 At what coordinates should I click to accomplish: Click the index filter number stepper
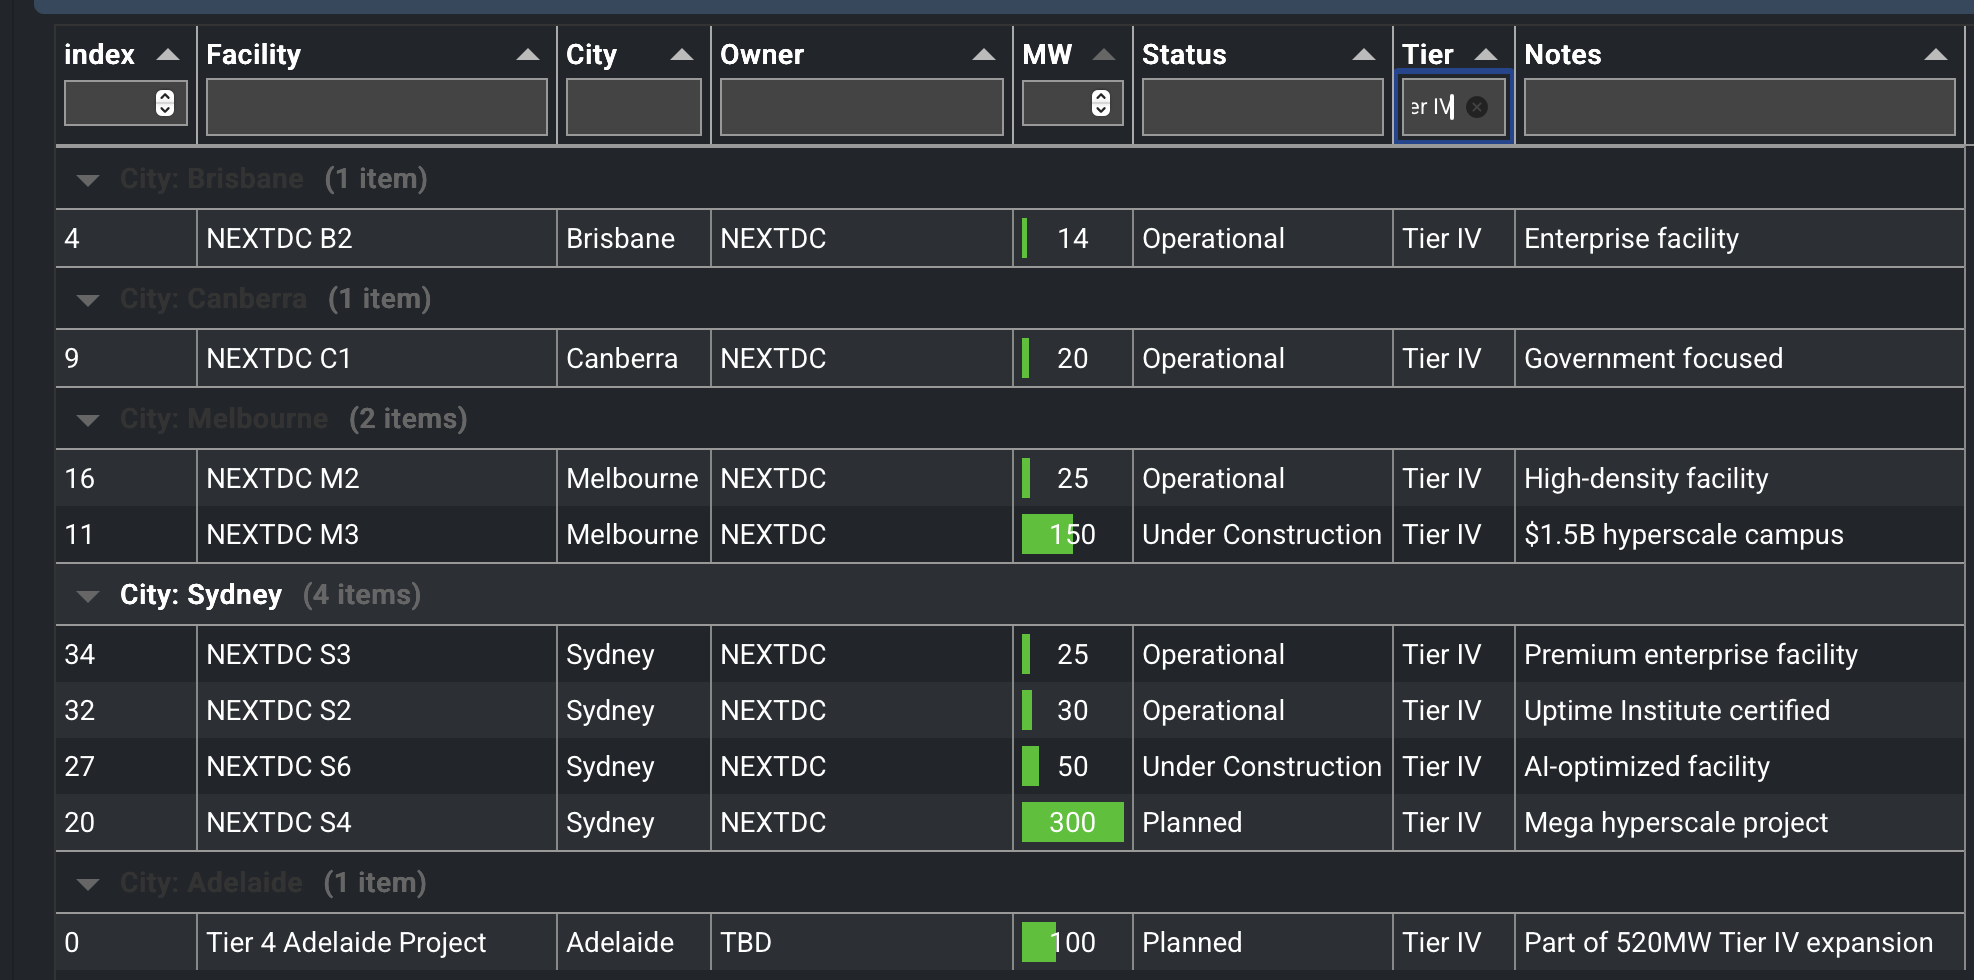coord(165,103)
